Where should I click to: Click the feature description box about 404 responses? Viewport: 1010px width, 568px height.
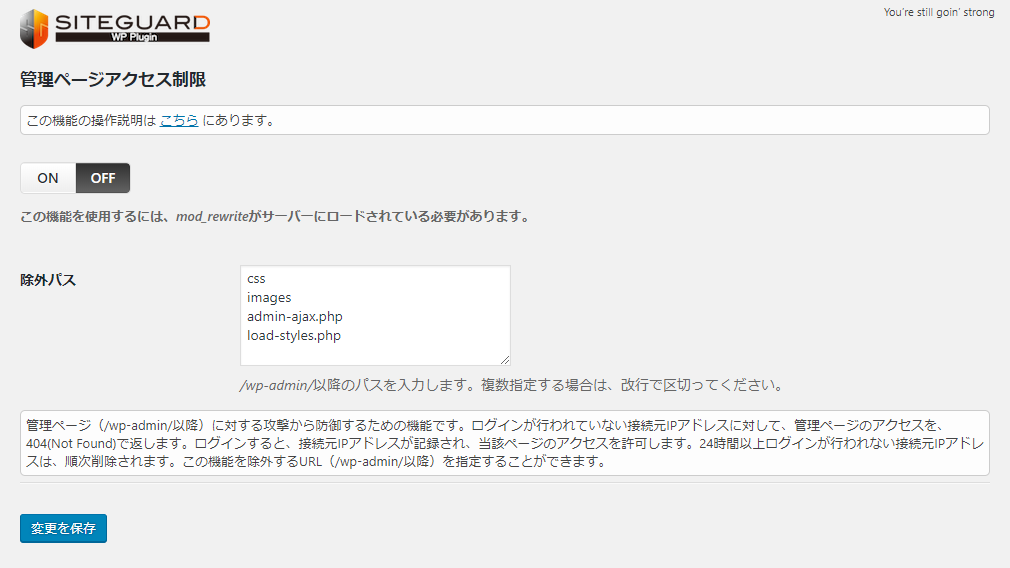point(504,443)
